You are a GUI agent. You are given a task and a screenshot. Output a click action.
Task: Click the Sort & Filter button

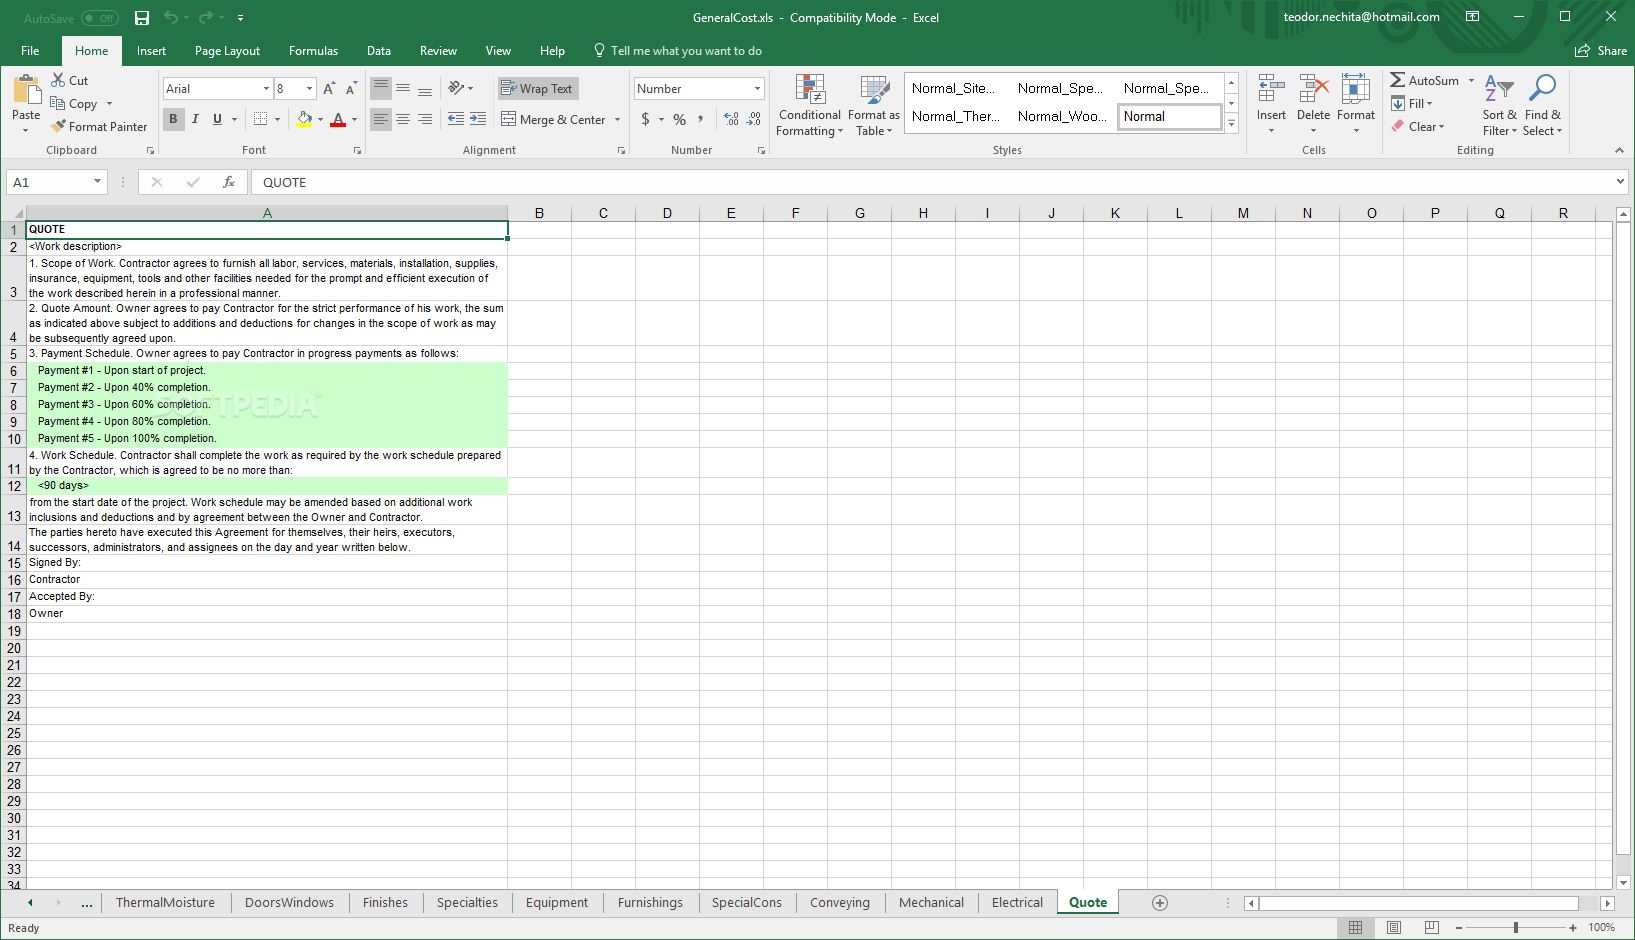point(1499,105)
